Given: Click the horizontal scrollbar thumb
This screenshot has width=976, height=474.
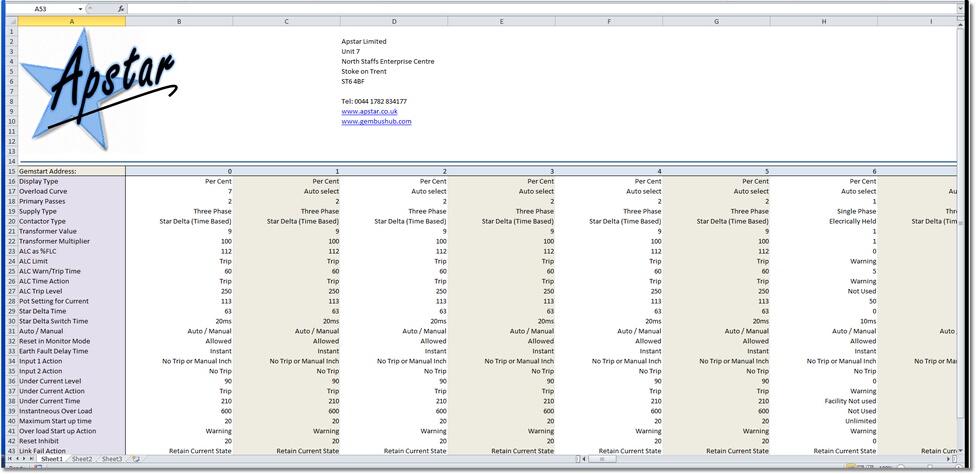Looking at the screenshot, I should (x=600, y=459).
